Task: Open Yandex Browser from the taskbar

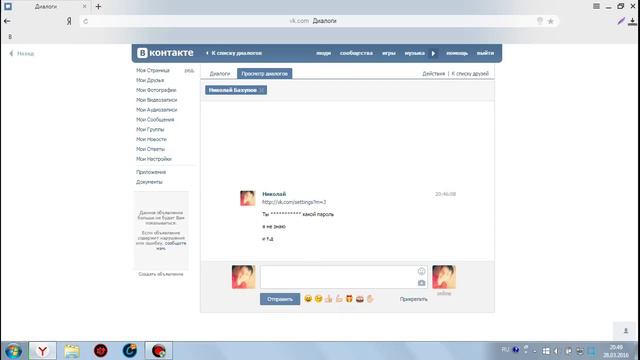Action: tap(42, 351)
